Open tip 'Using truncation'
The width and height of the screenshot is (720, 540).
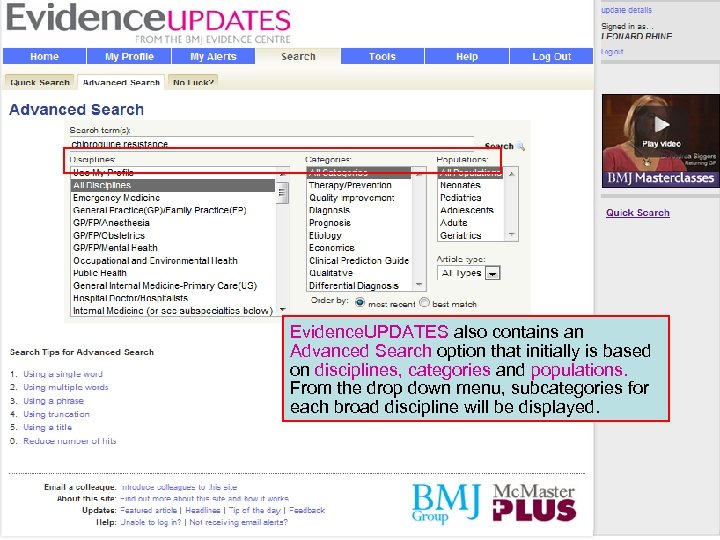pos(56,414)
